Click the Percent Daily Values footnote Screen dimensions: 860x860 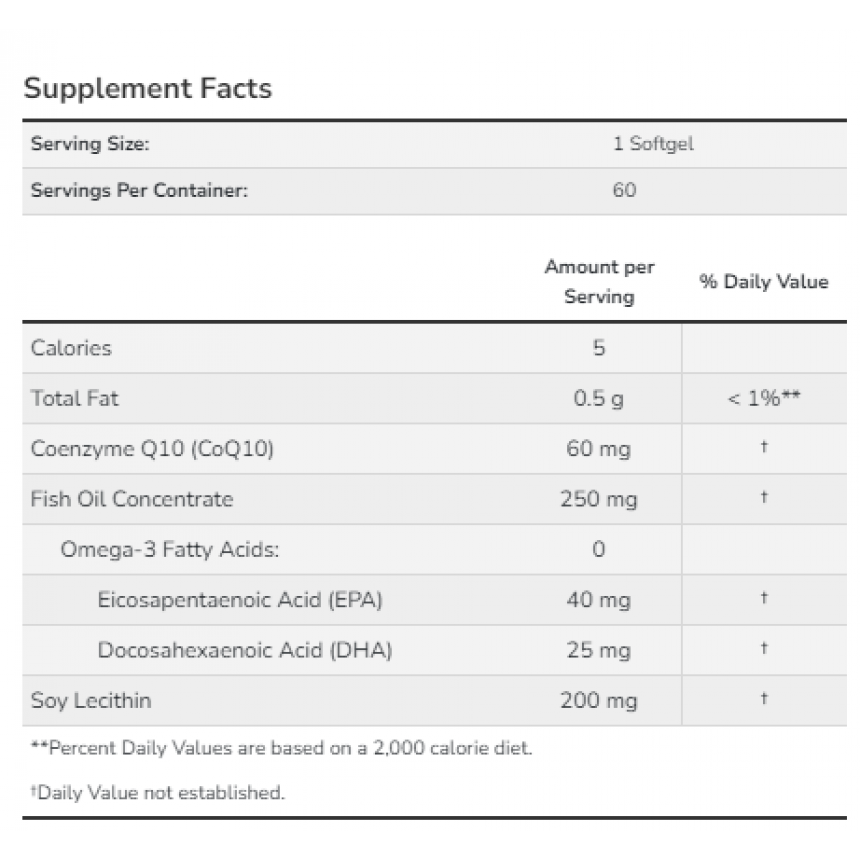click(281, 748)
